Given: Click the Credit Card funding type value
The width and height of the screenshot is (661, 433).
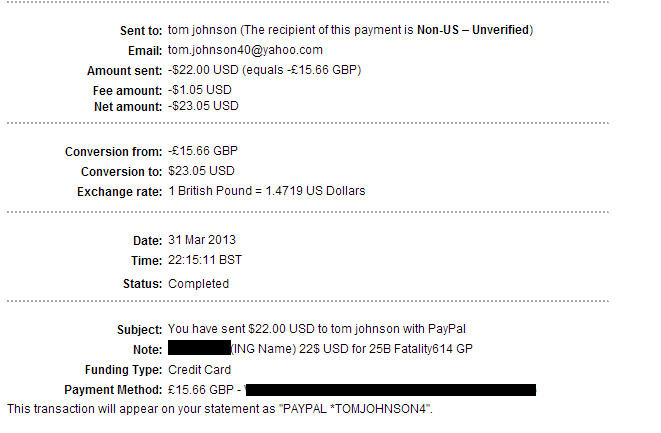Looking at the screenshot, I should coord(199,370).
